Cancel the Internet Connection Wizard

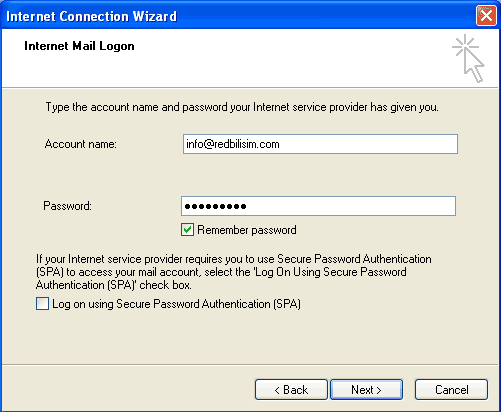tap(451, 389)
